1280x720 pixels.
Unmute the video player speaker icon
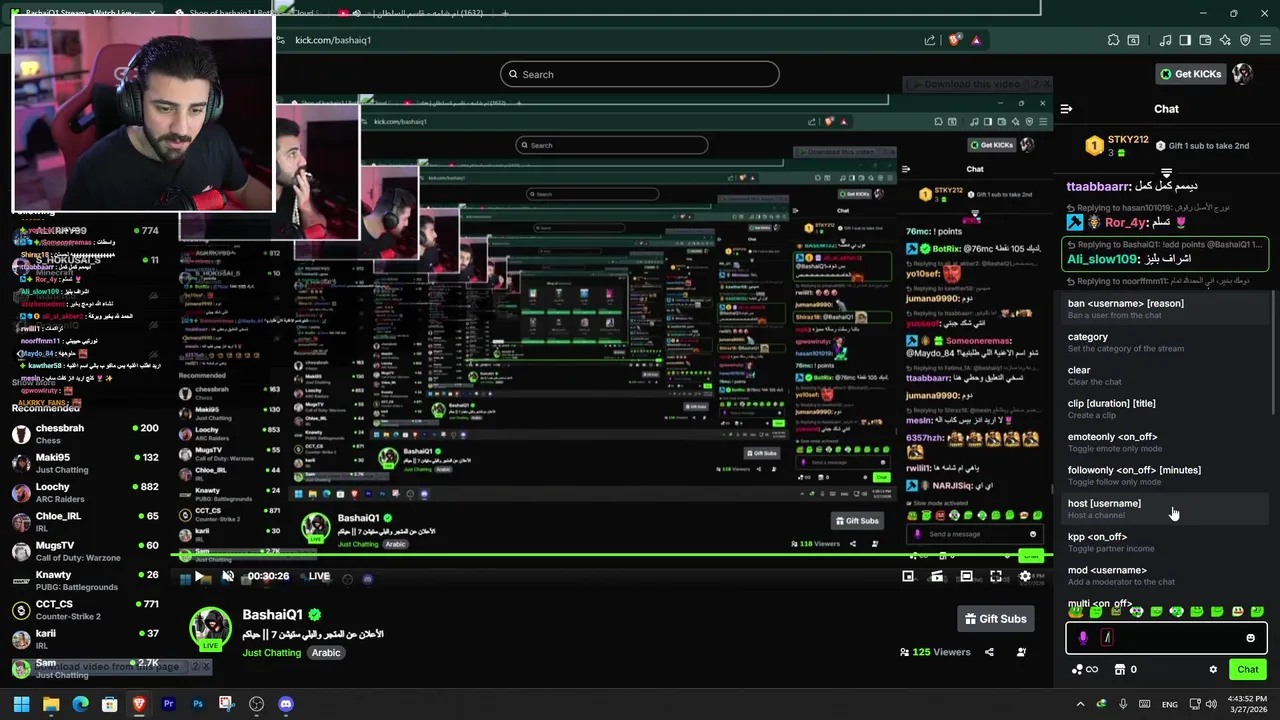click(x=228, y=576)
